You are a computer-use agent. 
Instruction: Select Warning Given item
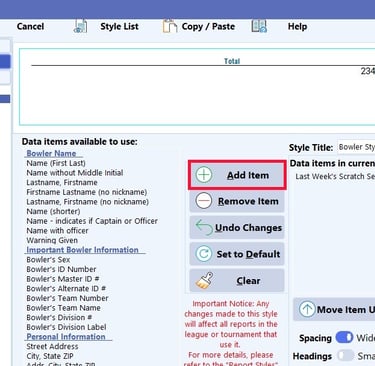pyautogui.click(x=52, y=240)
